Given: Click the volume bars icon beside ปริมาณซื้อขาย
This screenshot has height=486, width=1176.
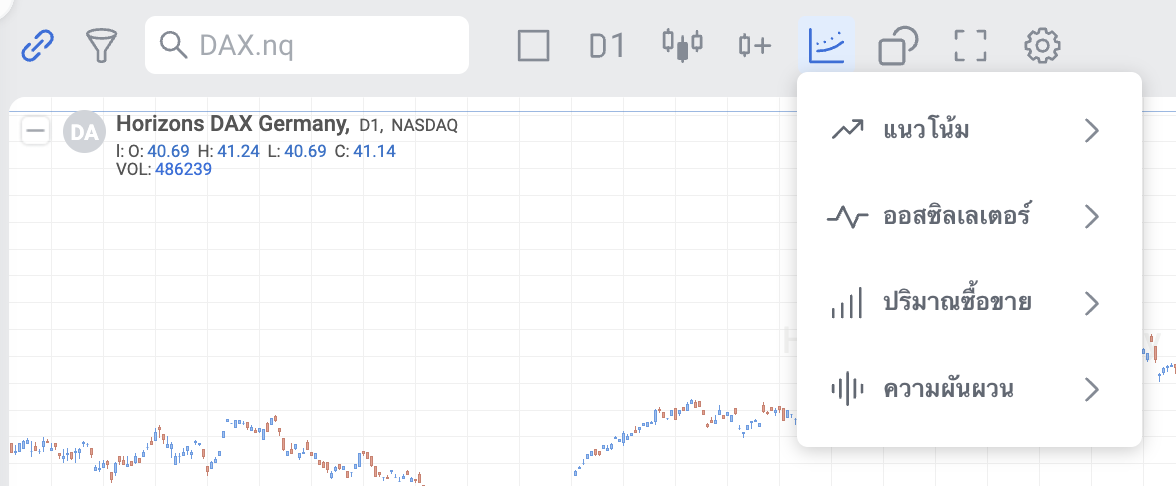Looking at the screenshot, I should [847, 303].
